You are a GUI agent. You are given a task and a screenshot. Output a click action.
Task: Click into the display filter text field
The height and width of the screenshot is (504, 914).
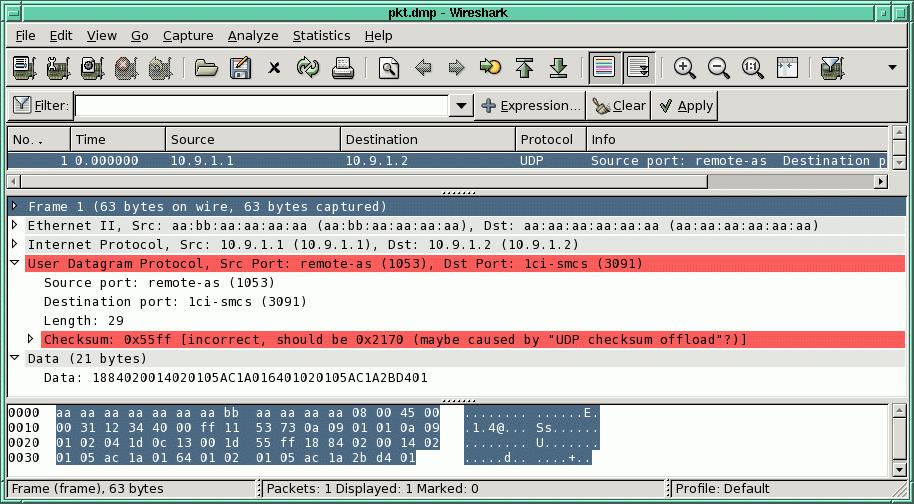click(261, 105)
